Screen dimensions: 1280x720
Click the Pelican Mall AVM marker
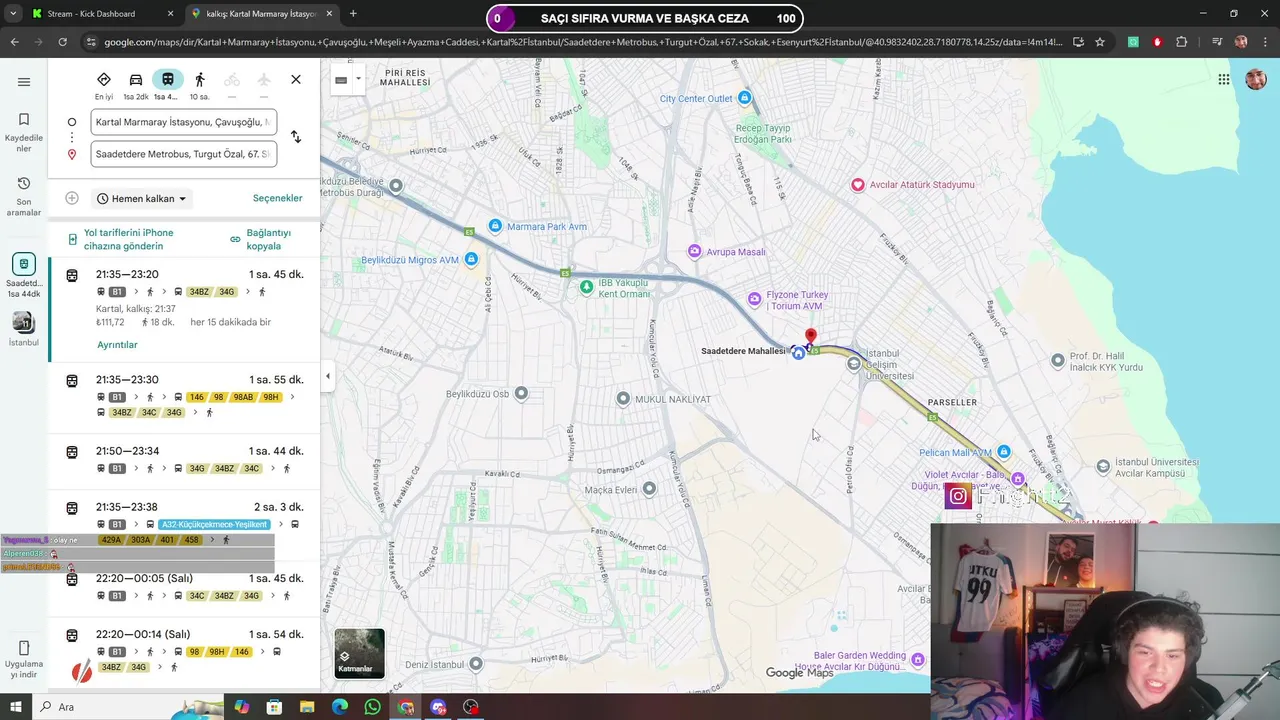(1004, 452)
